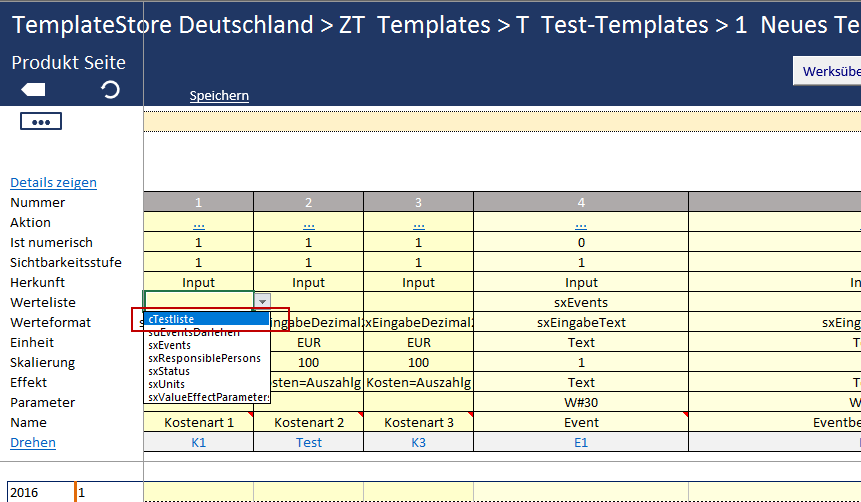Screen dimensions: 861x502
Task: Click the Drehen link
Action: pyautogui.click(x=33, y=443)
